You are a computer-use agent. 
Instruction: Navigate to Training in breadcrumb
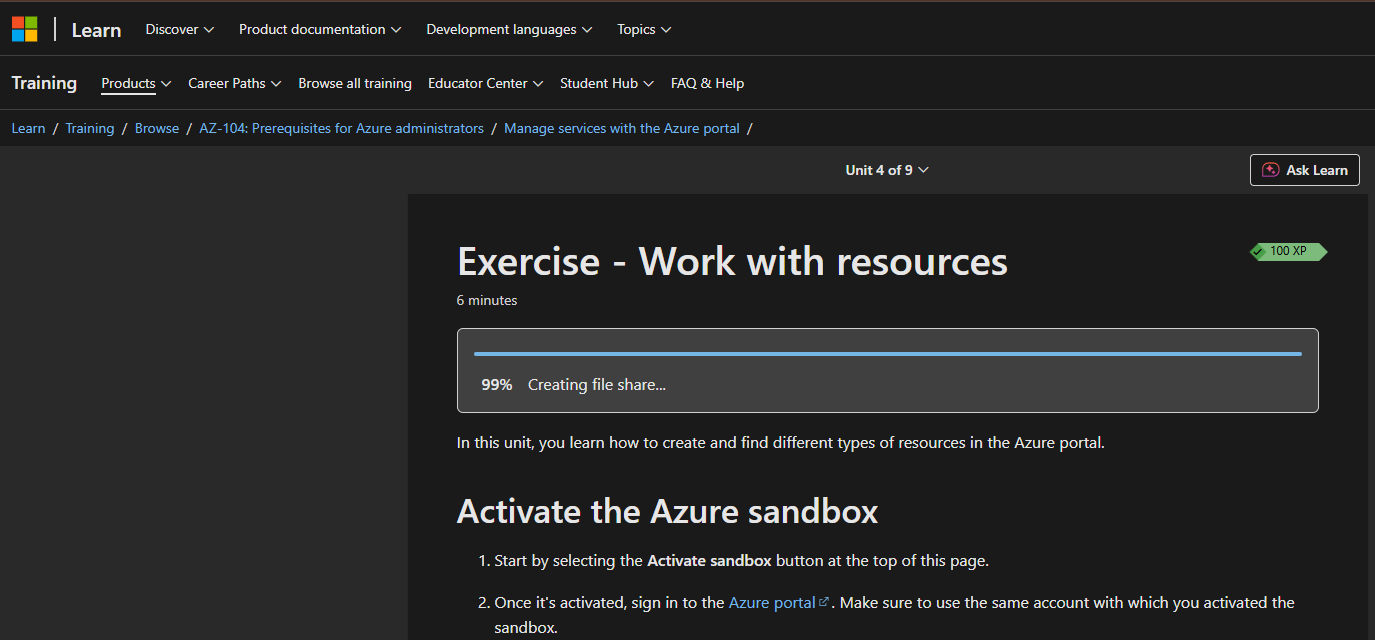90,128
